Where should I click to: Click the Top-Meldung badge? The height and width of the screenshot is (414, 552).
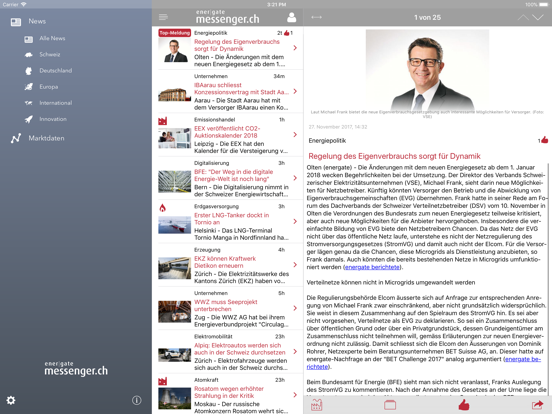pos(175,33)
